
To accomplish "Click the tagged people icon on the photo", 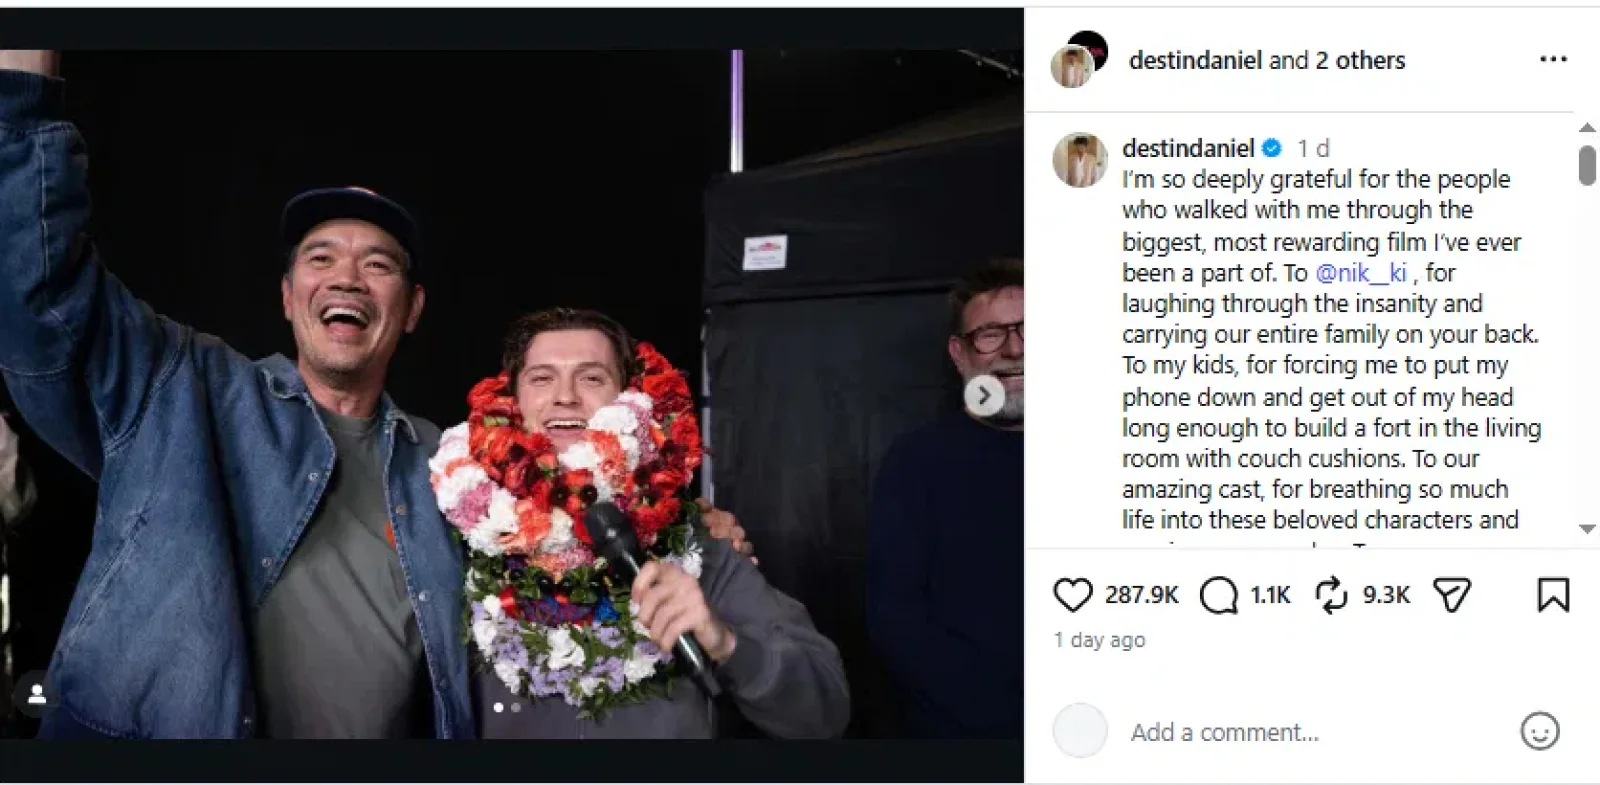I will 37,693.
